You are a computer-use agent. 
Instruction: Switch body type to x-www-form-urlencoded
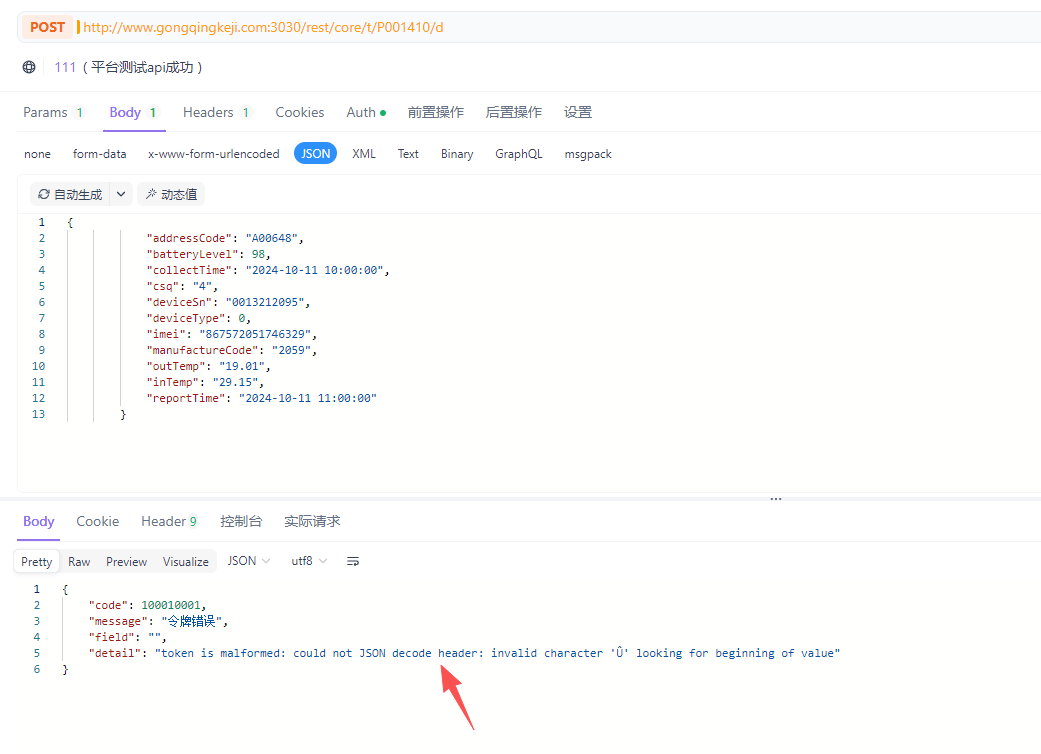214,154
